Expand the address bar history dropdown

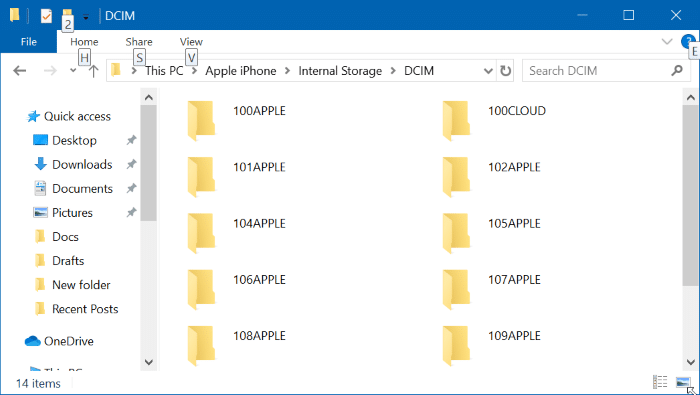[x=488, y=71]
